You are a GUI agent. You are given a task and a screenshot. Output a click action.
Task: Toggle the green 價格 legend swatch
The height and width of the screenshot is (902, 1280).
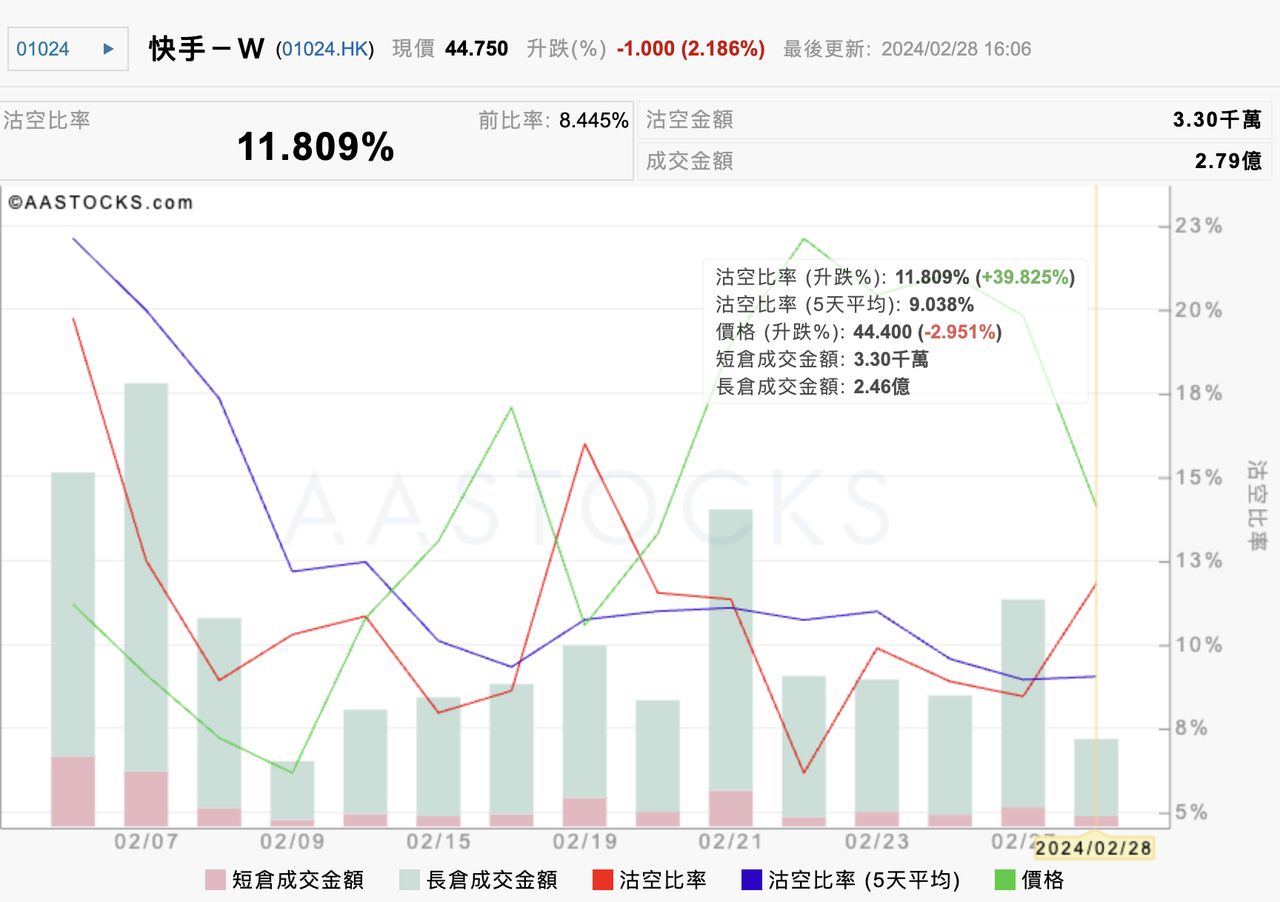click(1005, 880)
